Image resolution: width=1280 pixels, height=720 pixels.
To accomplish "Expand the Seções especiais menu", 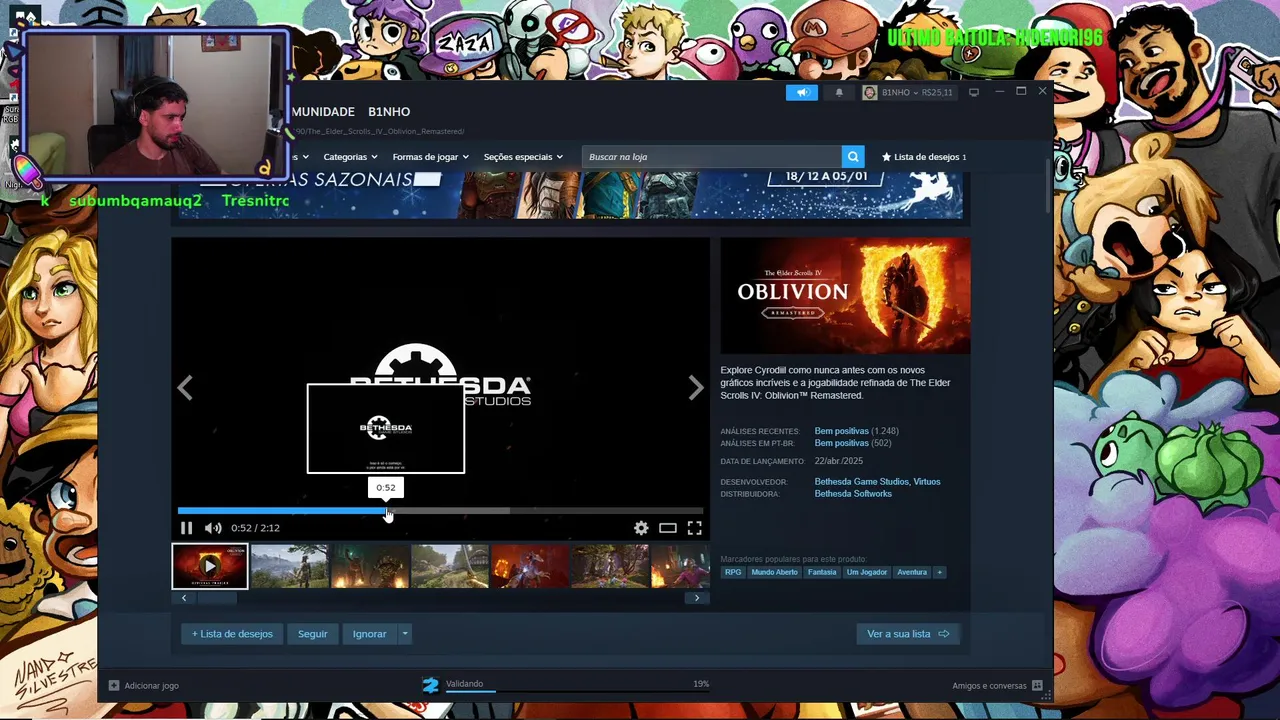I will pos(523,157).
